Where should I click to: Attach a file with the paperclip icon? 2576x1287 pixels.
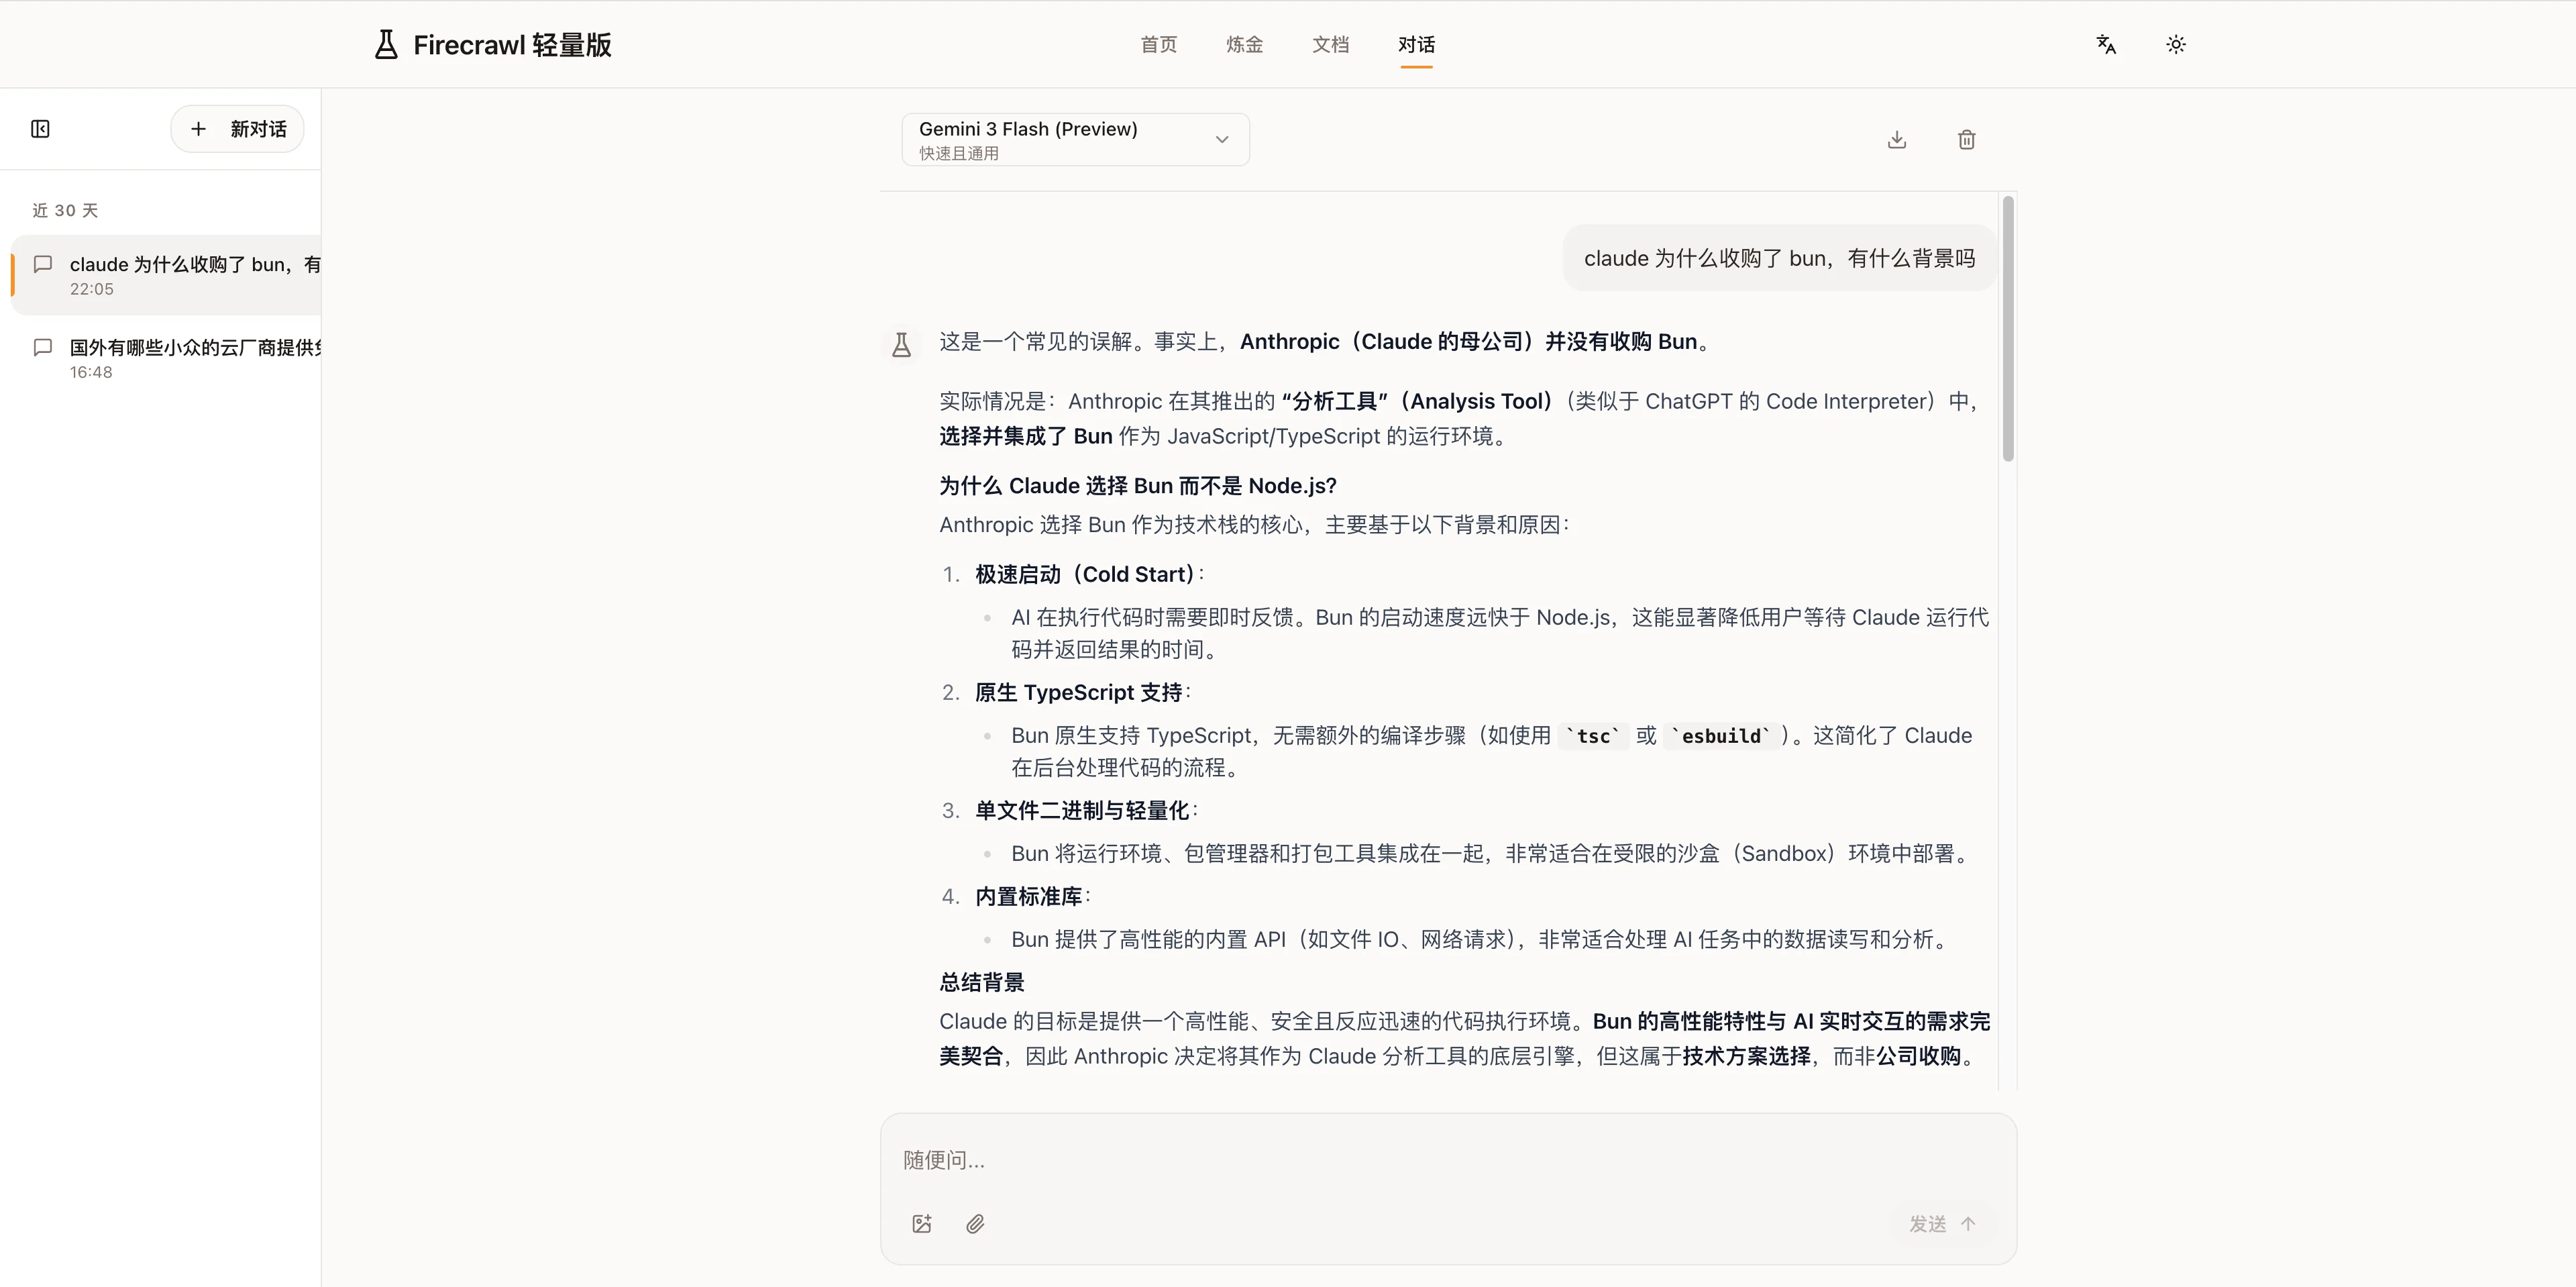(x=975, y=1223)
